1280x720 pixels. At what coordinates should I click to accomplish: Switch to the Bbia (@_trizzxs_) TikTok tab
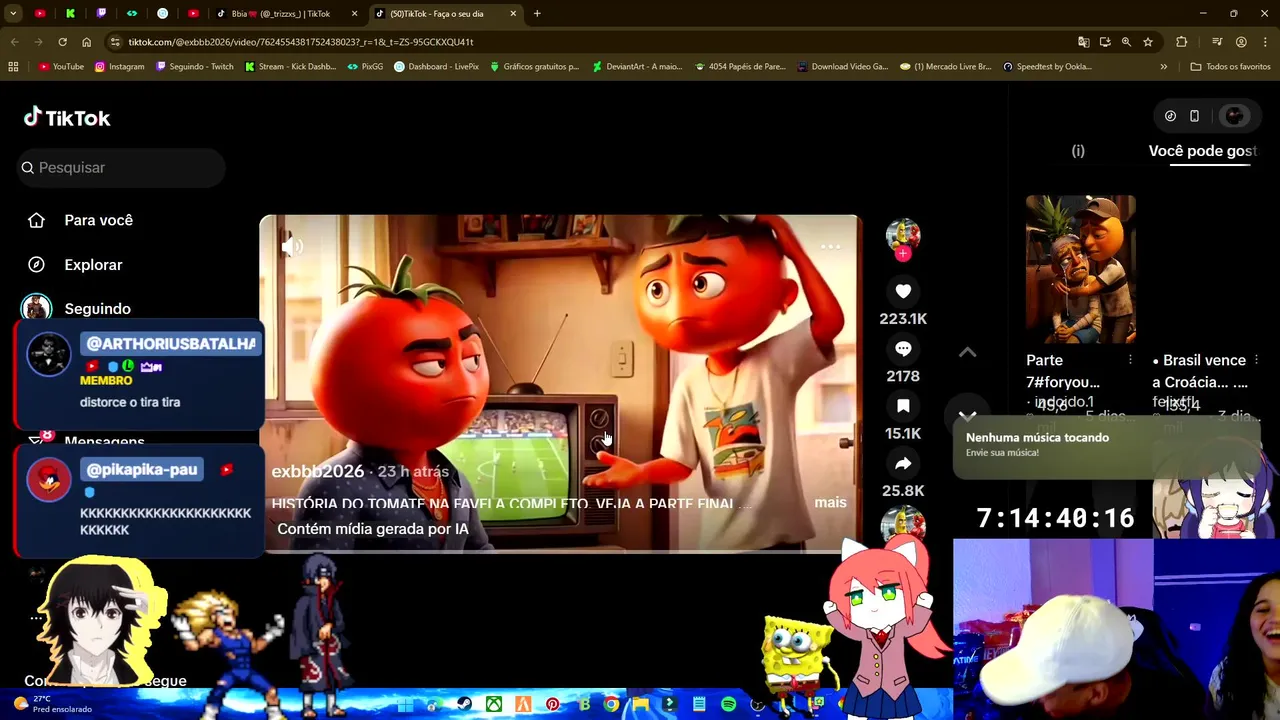tap(280, 14)
